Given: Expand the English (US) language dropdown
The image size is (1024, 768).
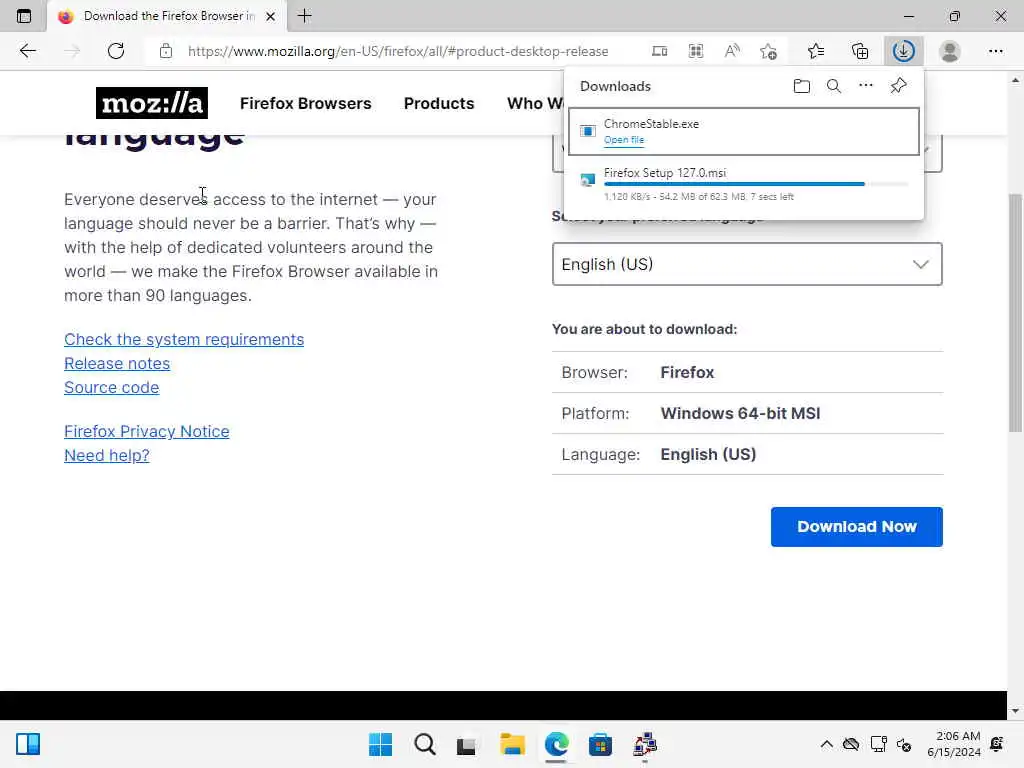Looking at the screenshot, I should pos(747,264).
